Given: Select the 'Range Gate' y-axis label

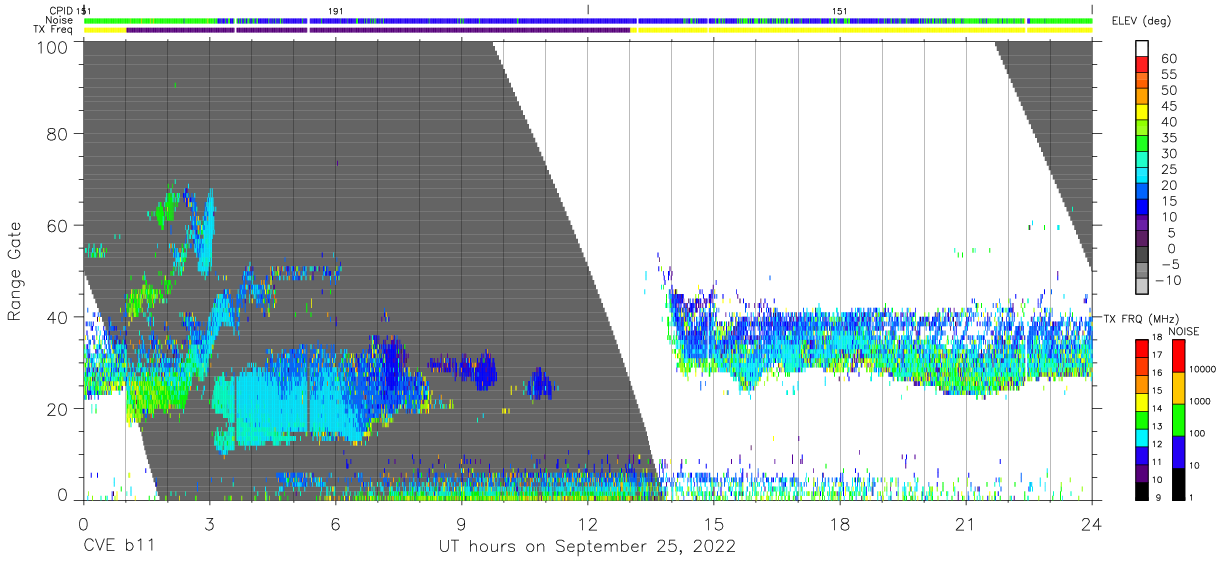Looking at the screenshot, I should (x=16, y=271).
